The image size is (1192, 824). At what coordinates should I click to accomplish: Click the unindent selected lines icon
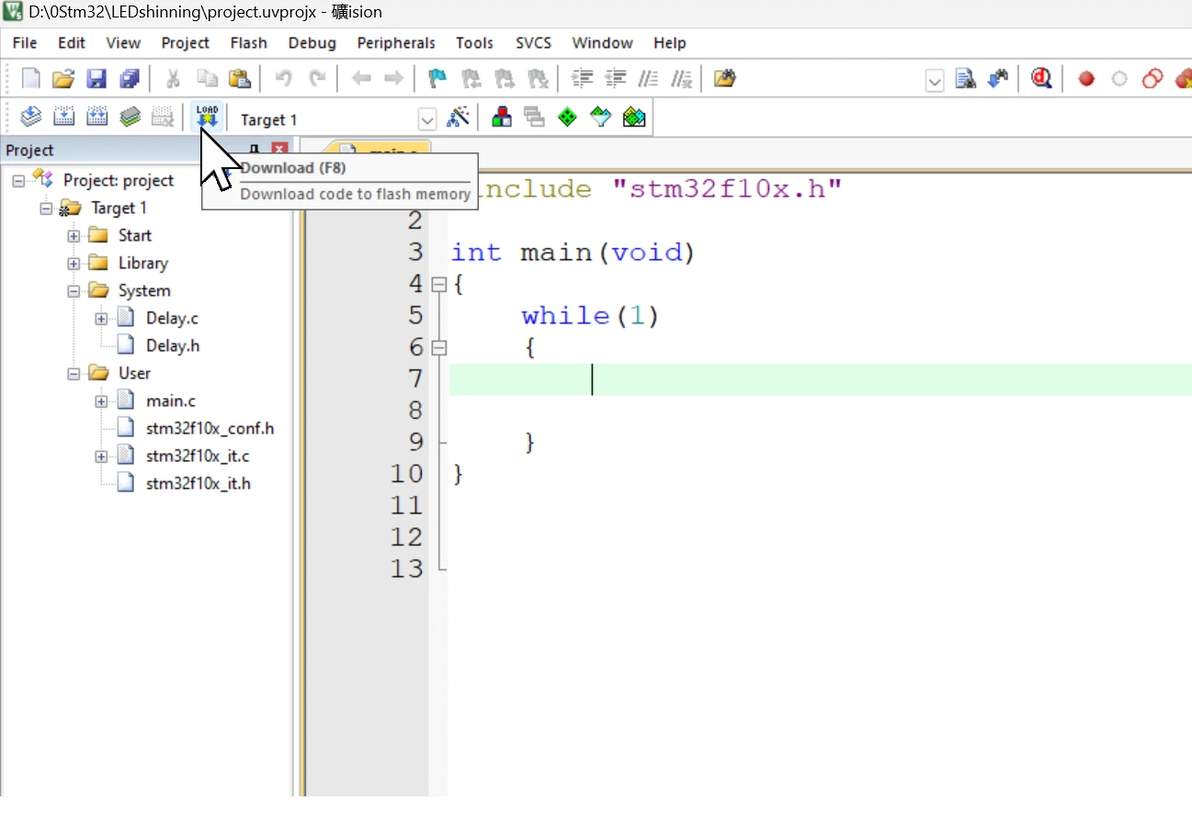coord(615,78)
